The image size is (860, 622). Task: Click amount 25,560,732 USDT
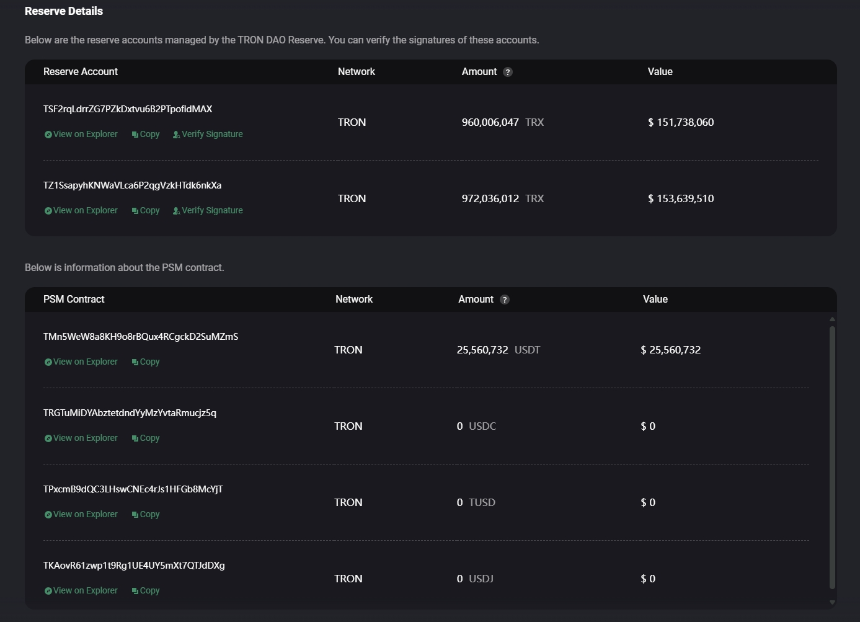point(499,350)
